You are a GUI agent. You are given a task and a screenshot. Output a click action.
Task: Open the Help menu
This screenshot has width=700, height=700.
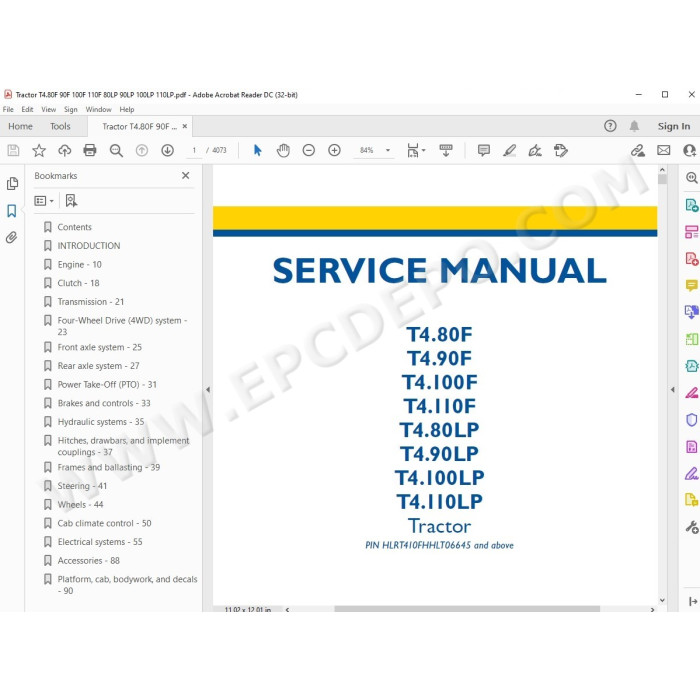[127, 109]
